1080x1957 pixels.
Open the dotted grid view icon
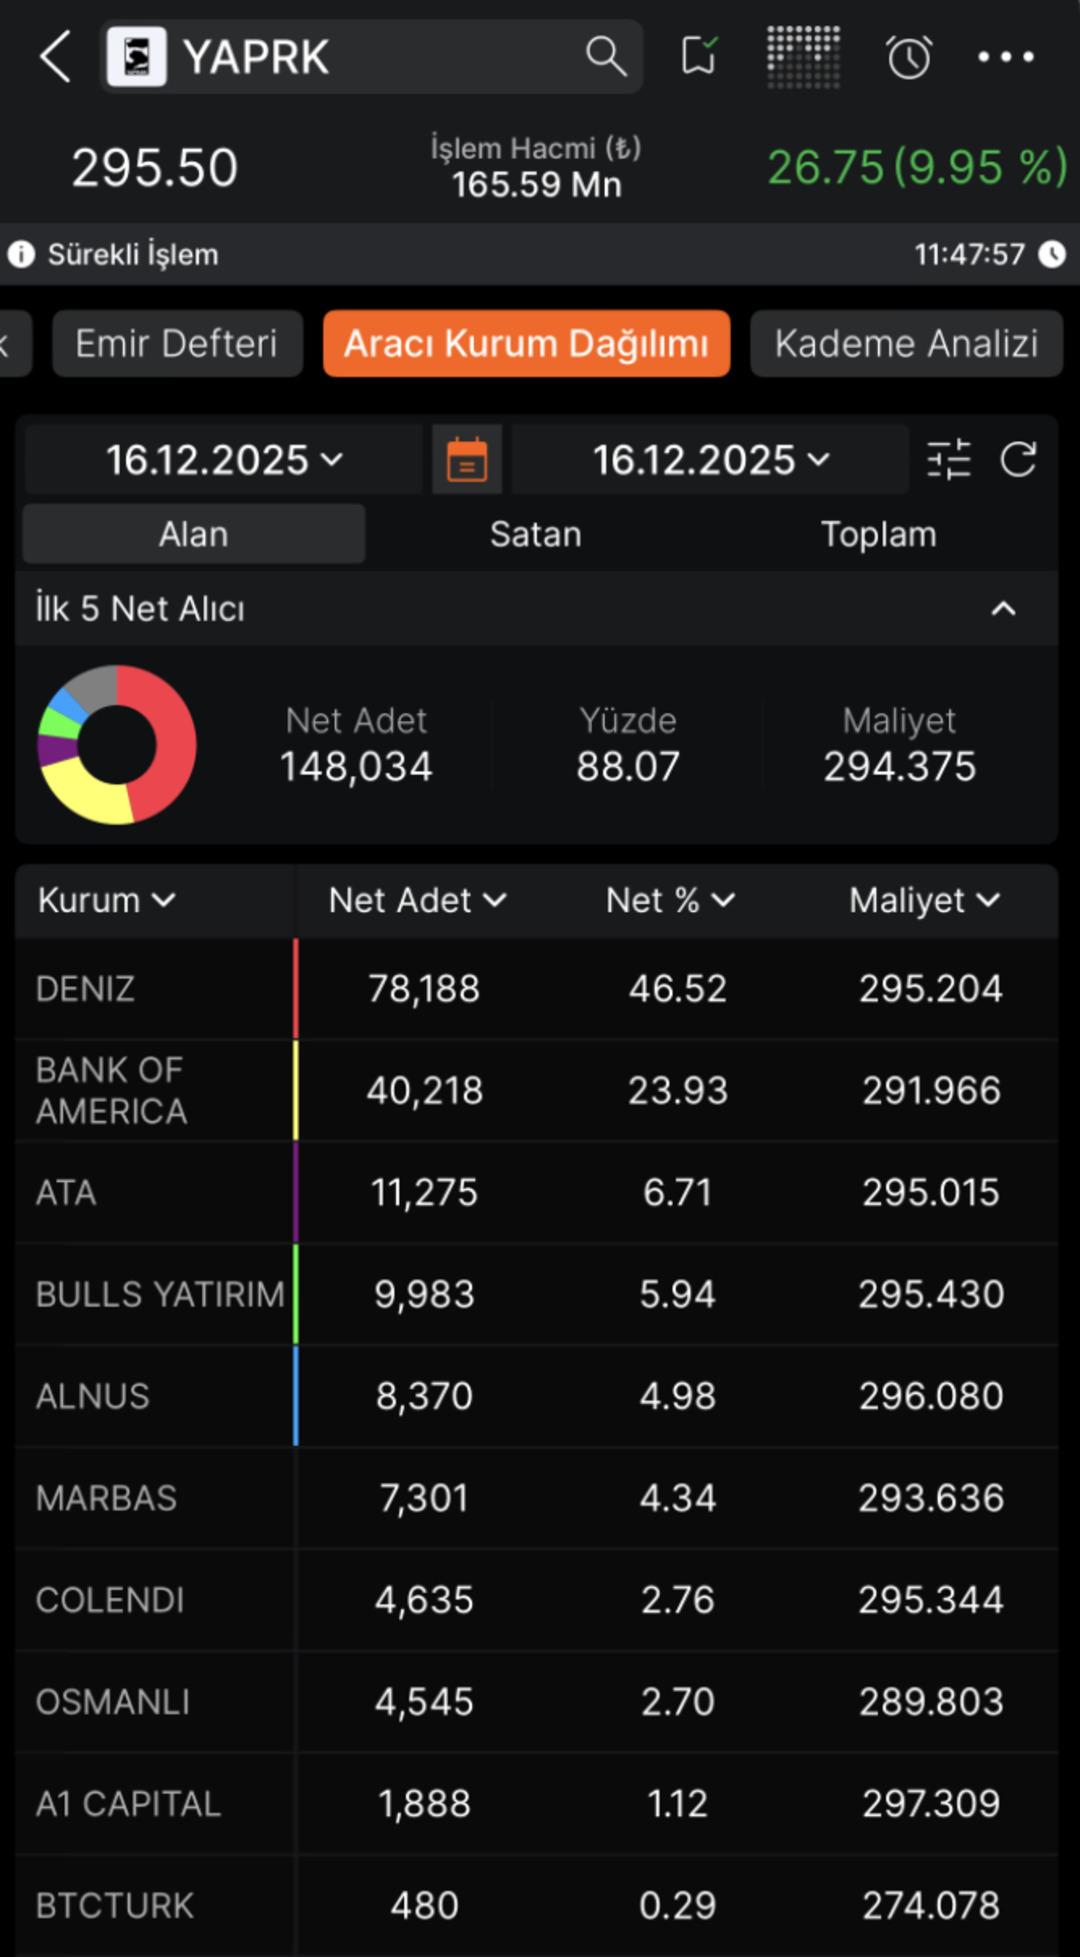[x=803, y=56]
